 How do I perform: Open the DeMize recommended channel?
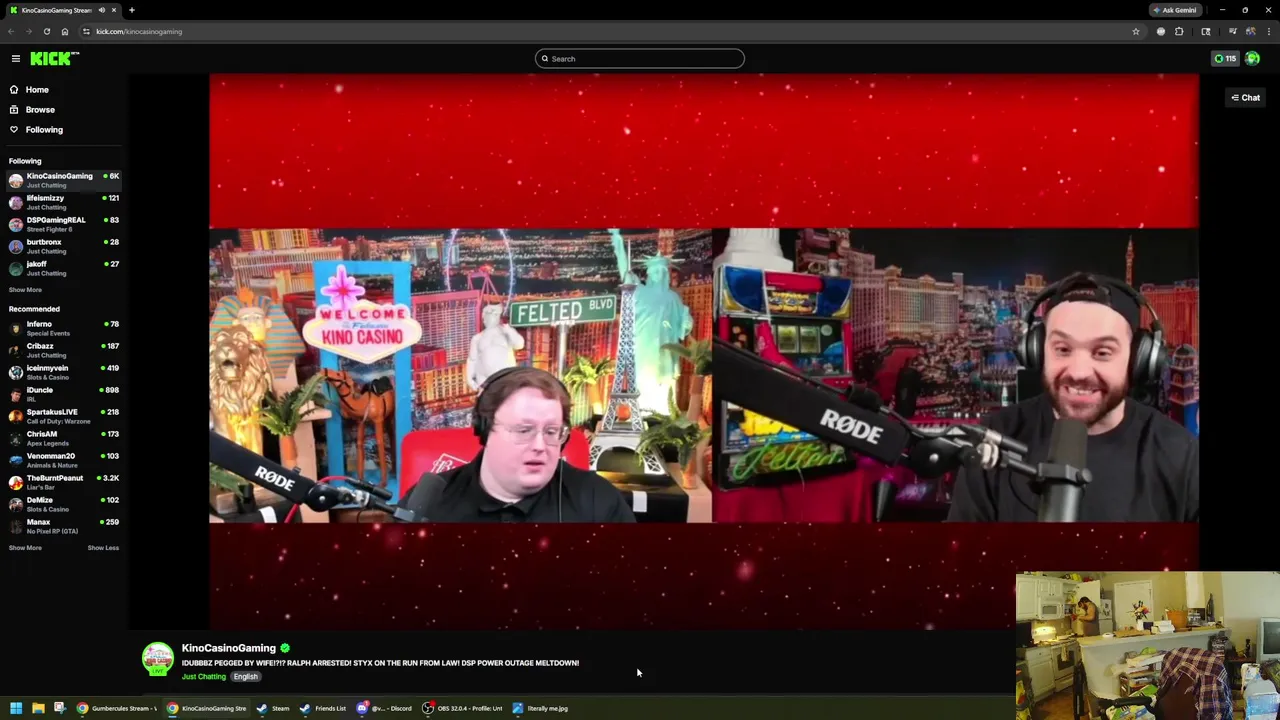pyautogui.click(x=64, y=504)
